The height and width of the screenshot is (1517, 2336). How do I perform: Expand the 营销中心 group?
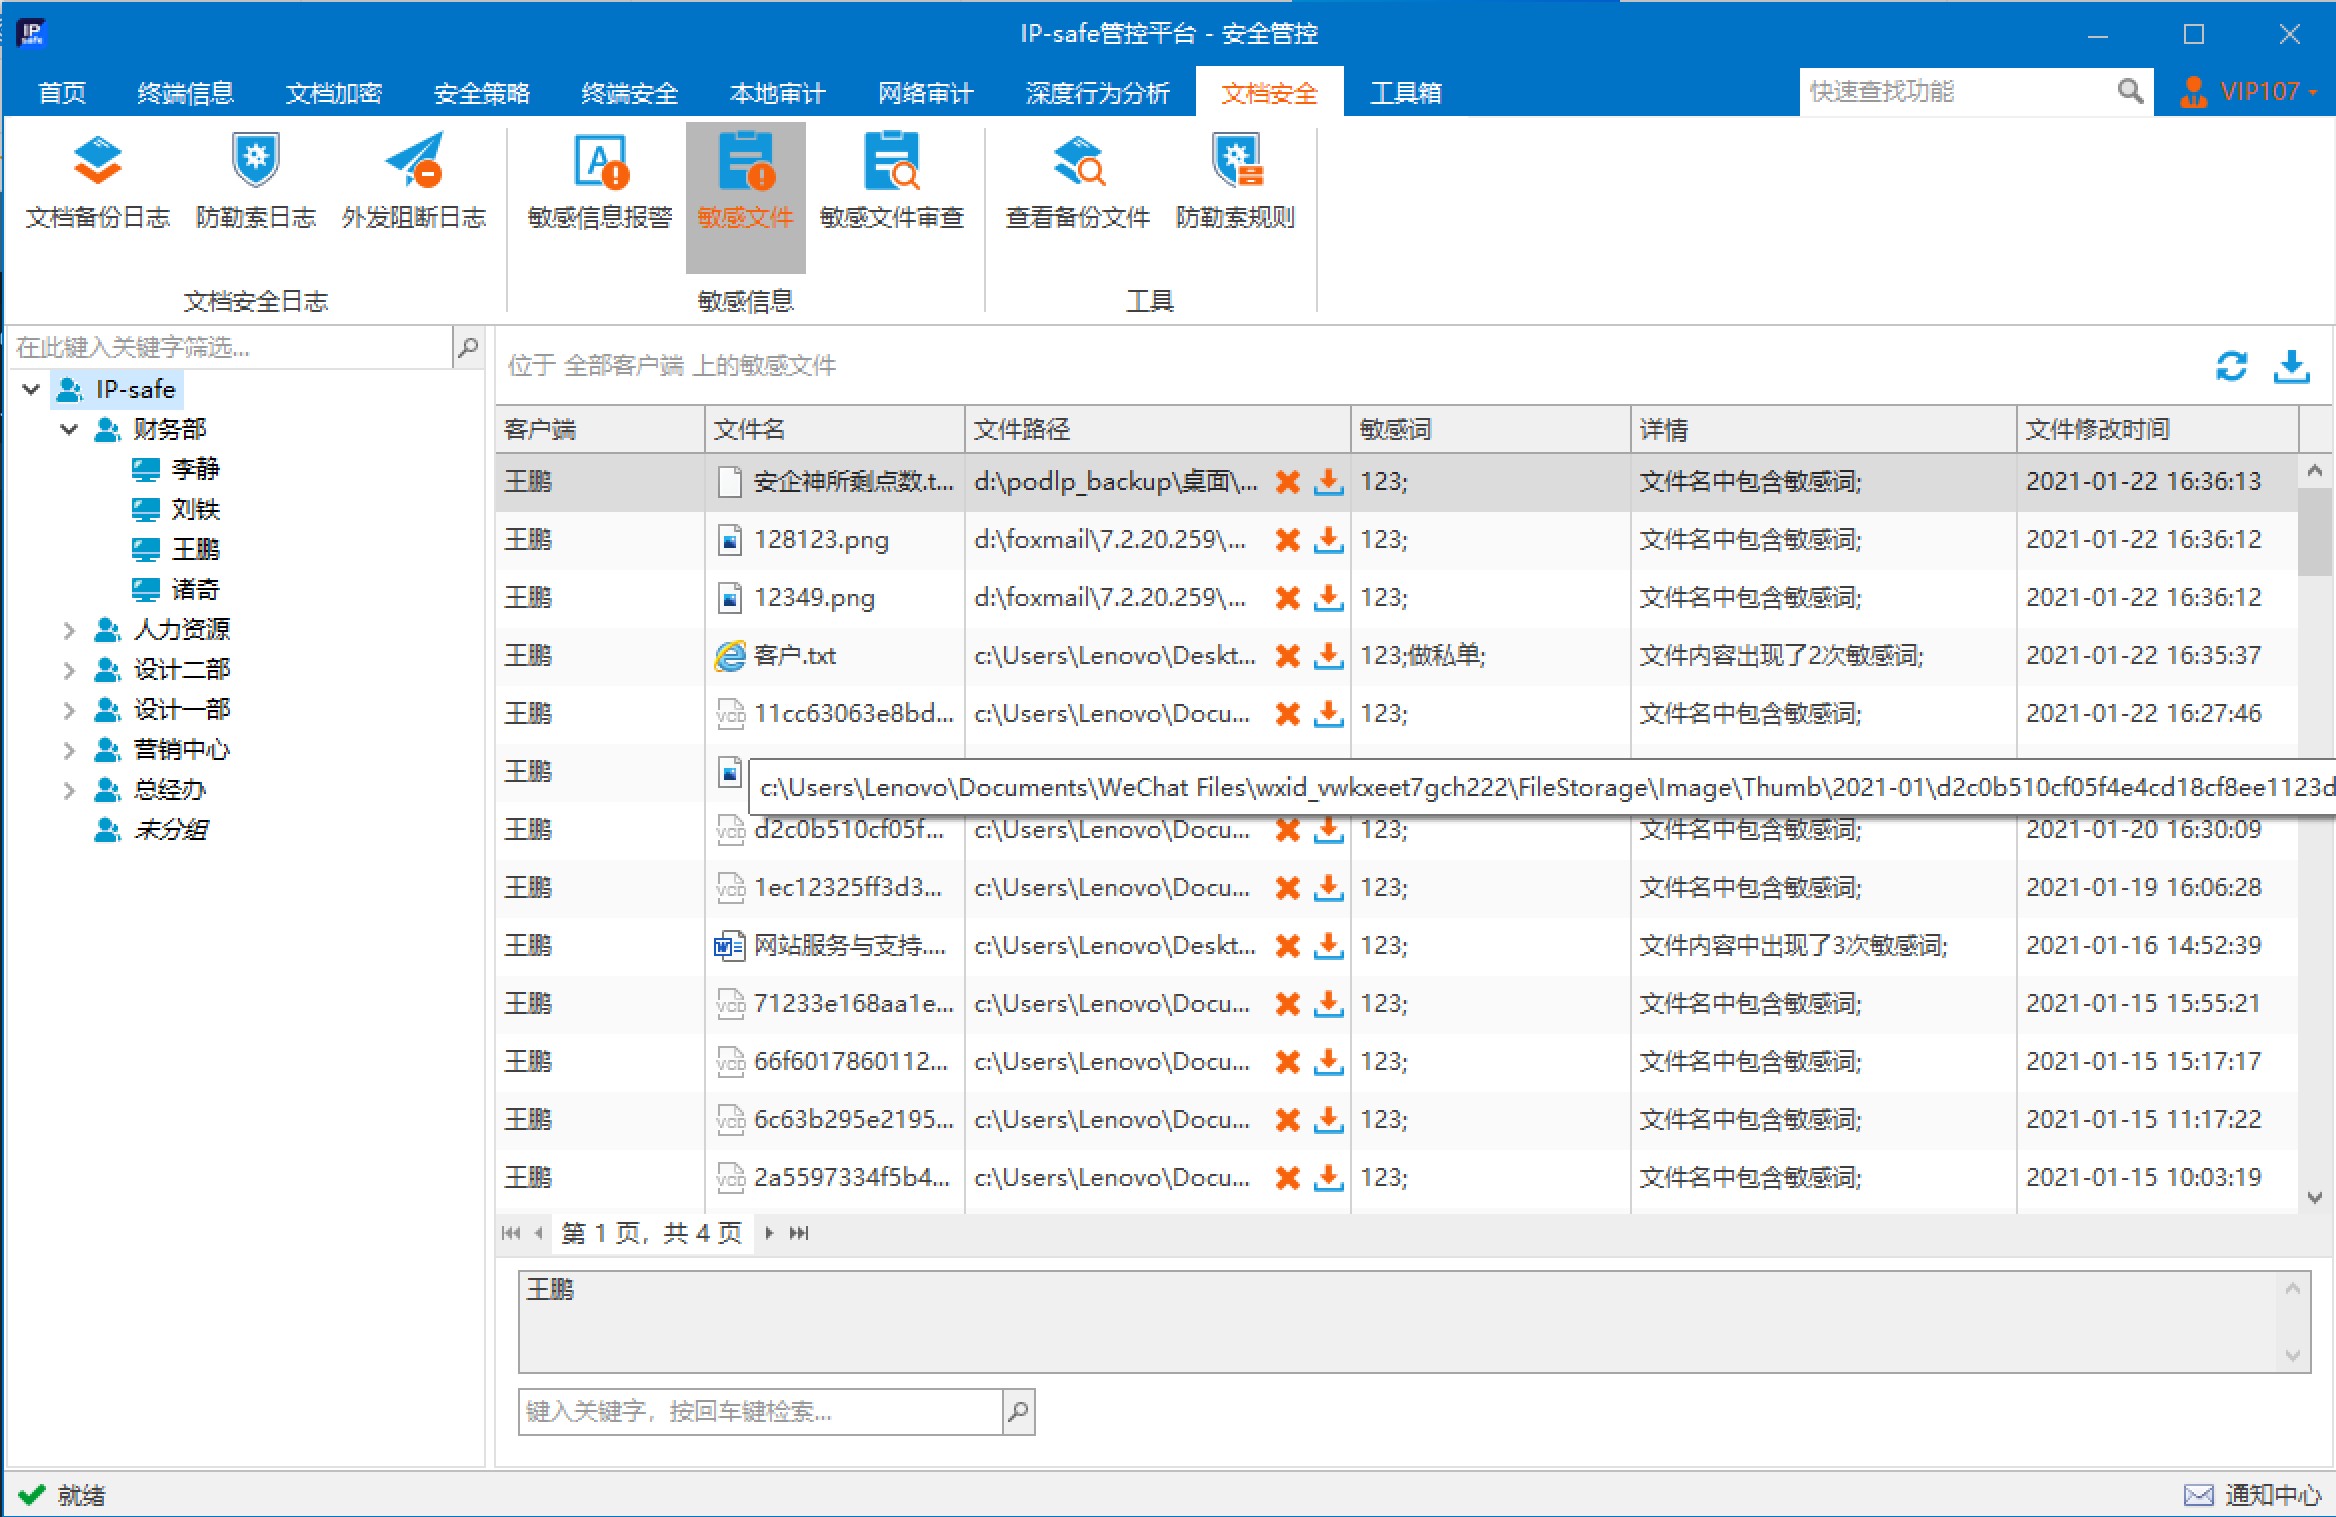69,750
